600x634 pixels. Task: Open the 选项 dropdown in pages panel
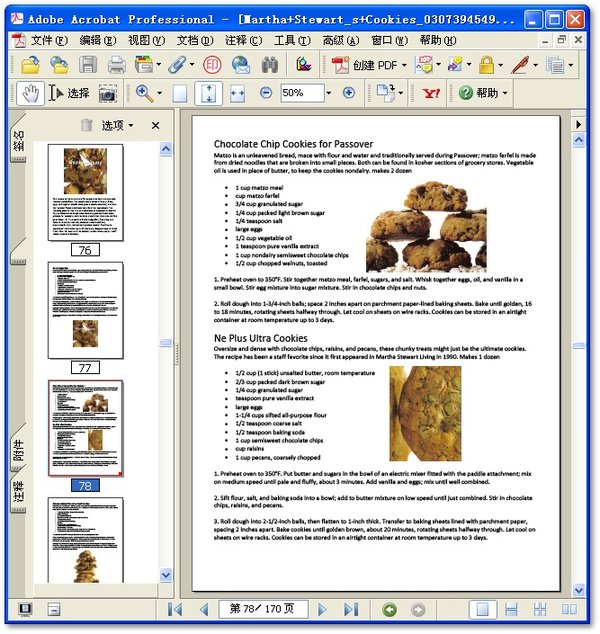[118, 125]
